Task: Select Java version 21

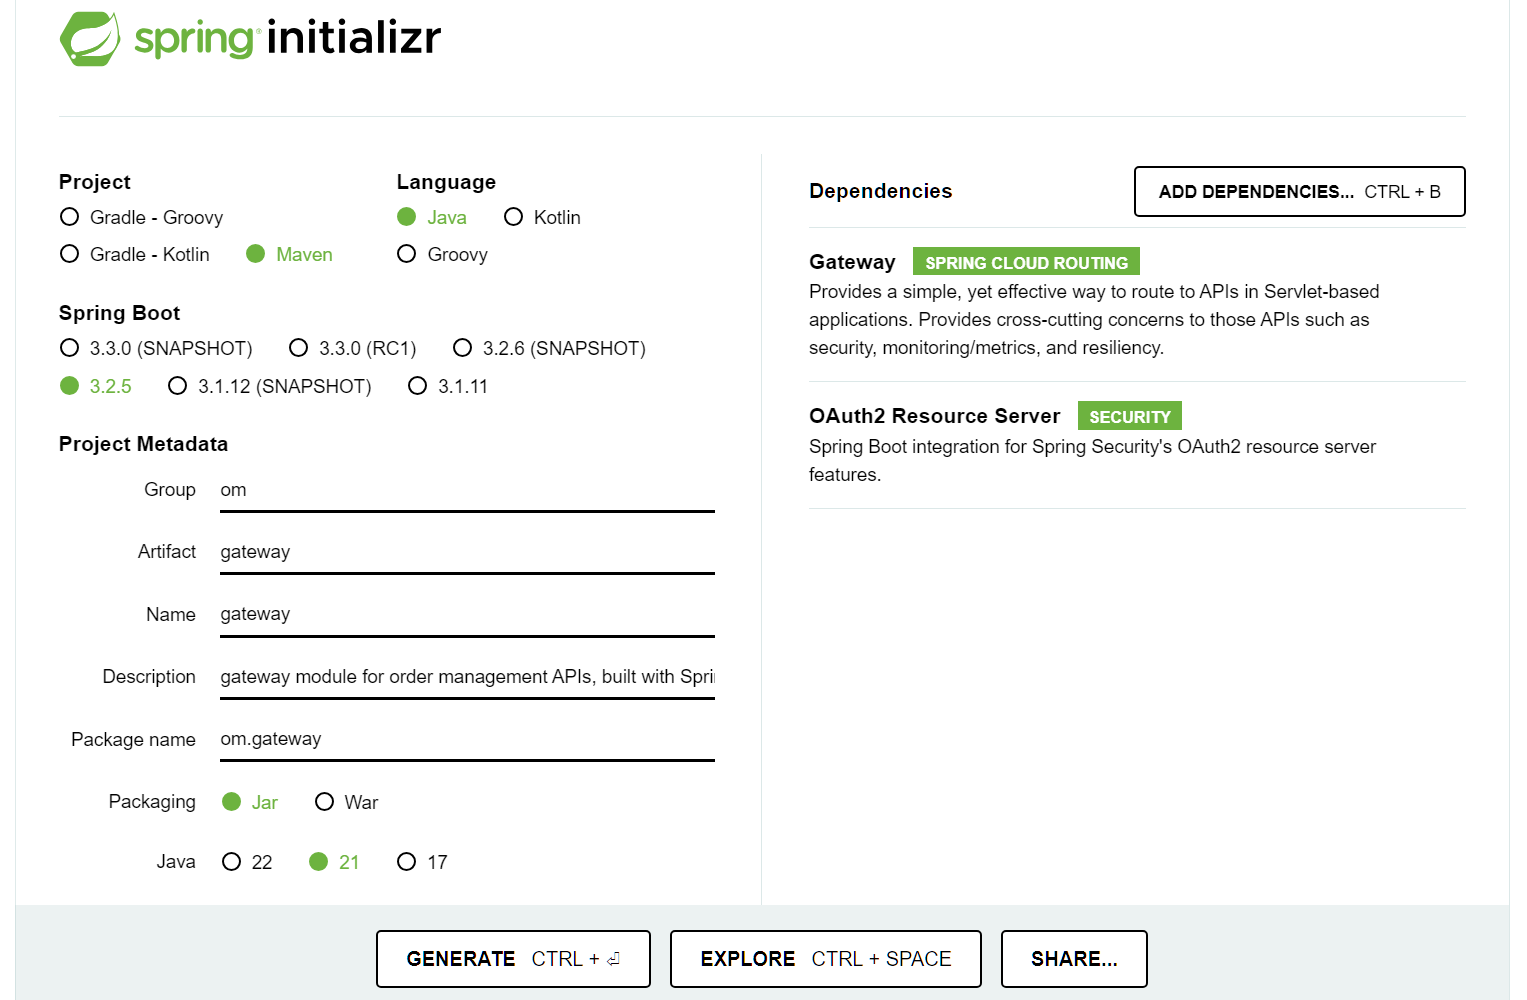Action: [334, 862]
